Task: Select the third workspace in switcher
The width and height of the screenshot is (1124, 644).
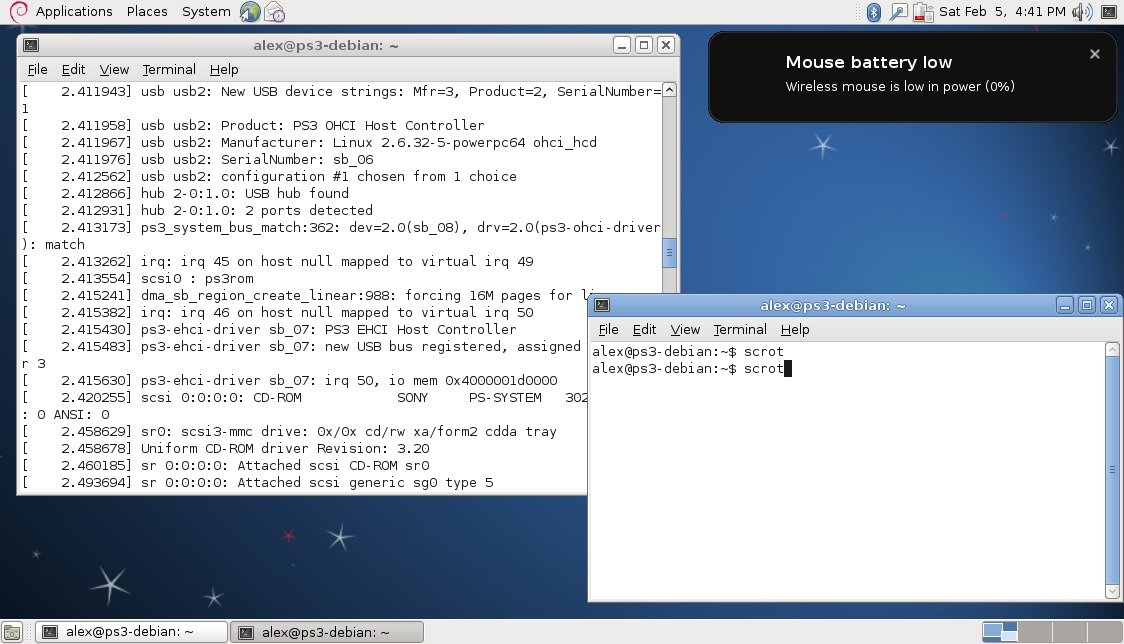Action: [1069, 632]
